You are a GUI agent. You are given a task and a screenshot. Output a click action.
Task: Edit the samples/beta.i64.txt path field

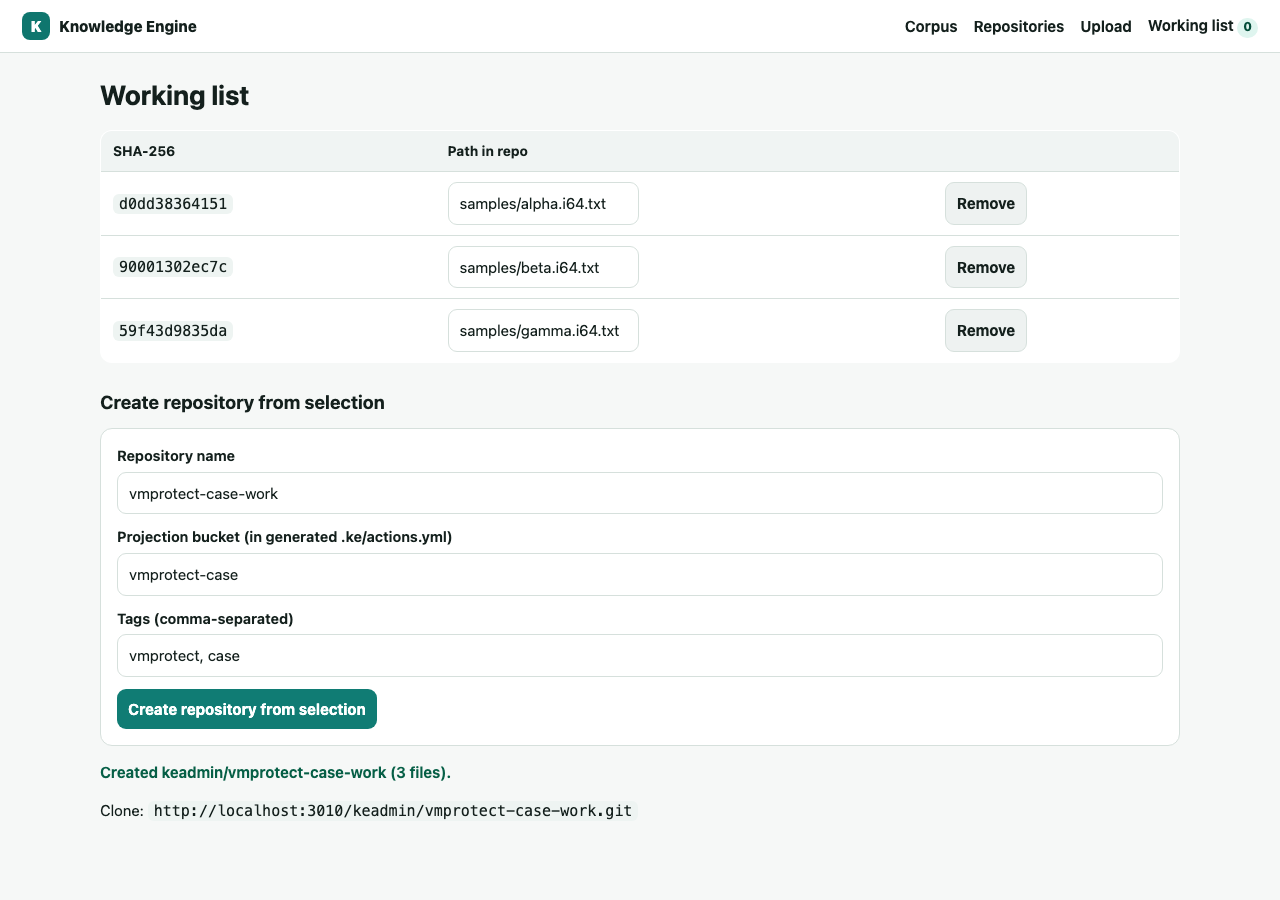543,267
